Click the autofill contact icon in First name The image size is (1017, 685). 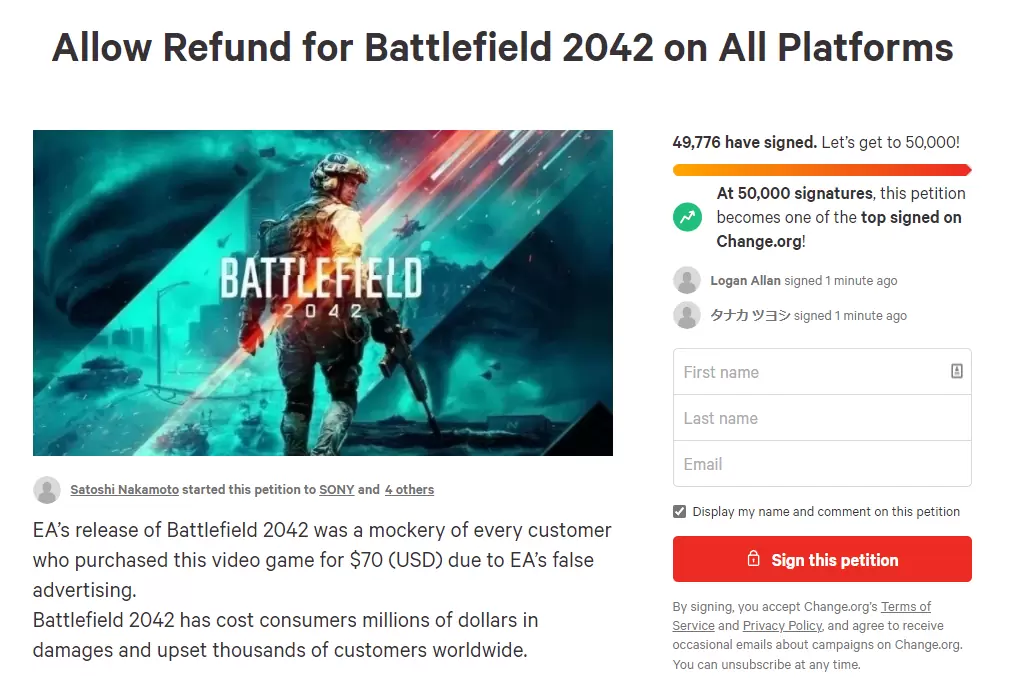956,371
